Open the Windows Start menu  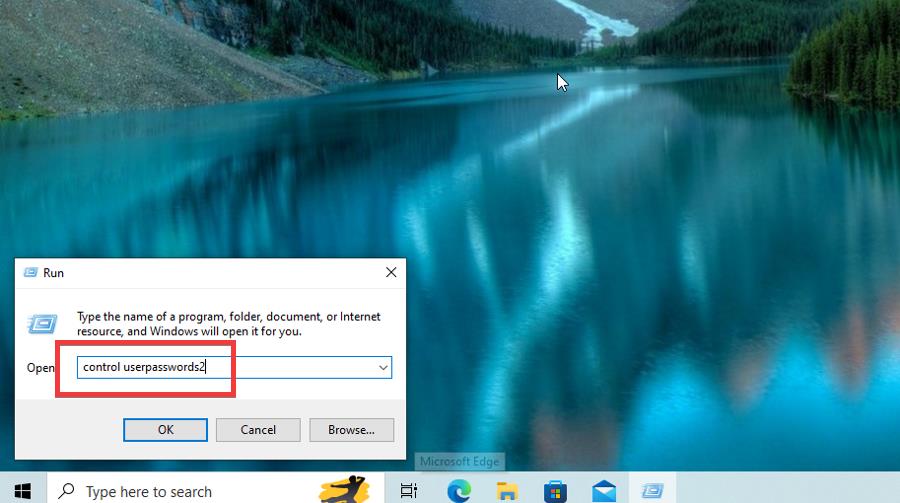tap(23, 490)
